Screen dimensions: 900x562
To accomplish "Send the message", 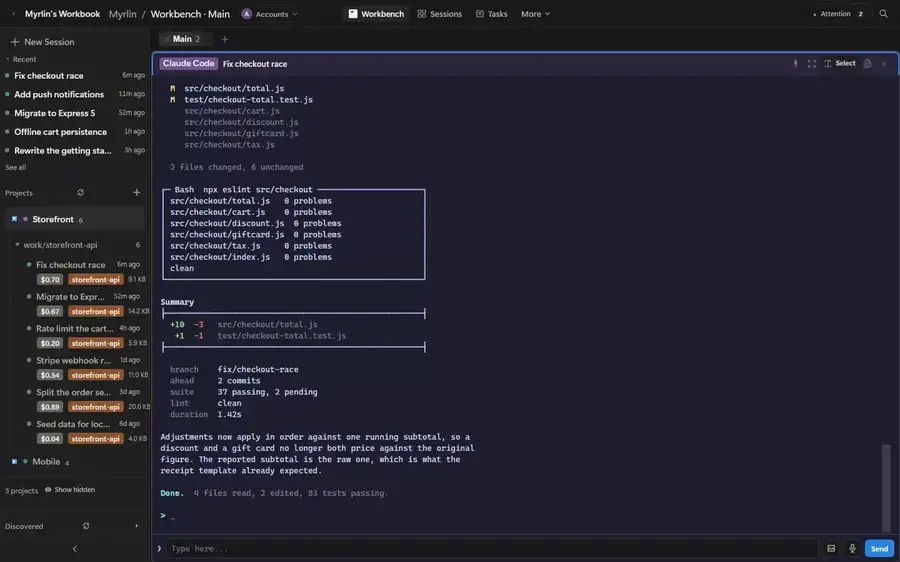I will coord(879,549).
